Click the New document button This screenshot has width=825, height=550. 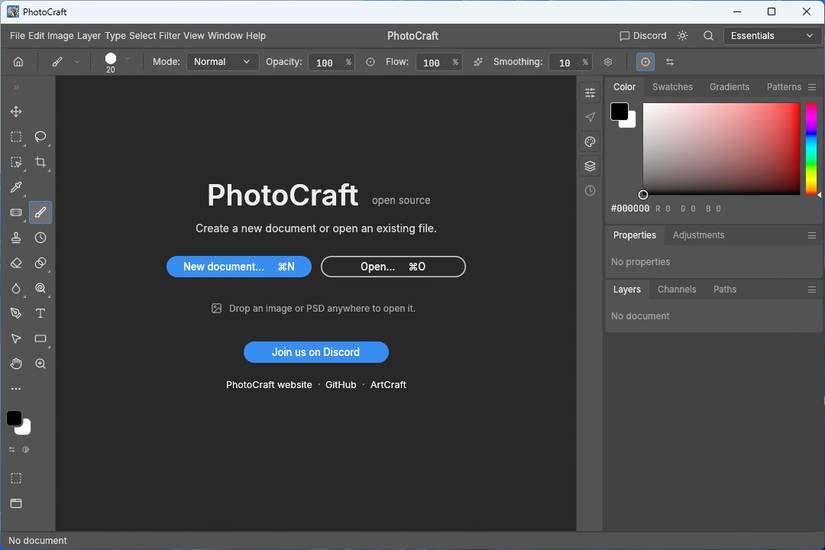click(x=239, y=267)
